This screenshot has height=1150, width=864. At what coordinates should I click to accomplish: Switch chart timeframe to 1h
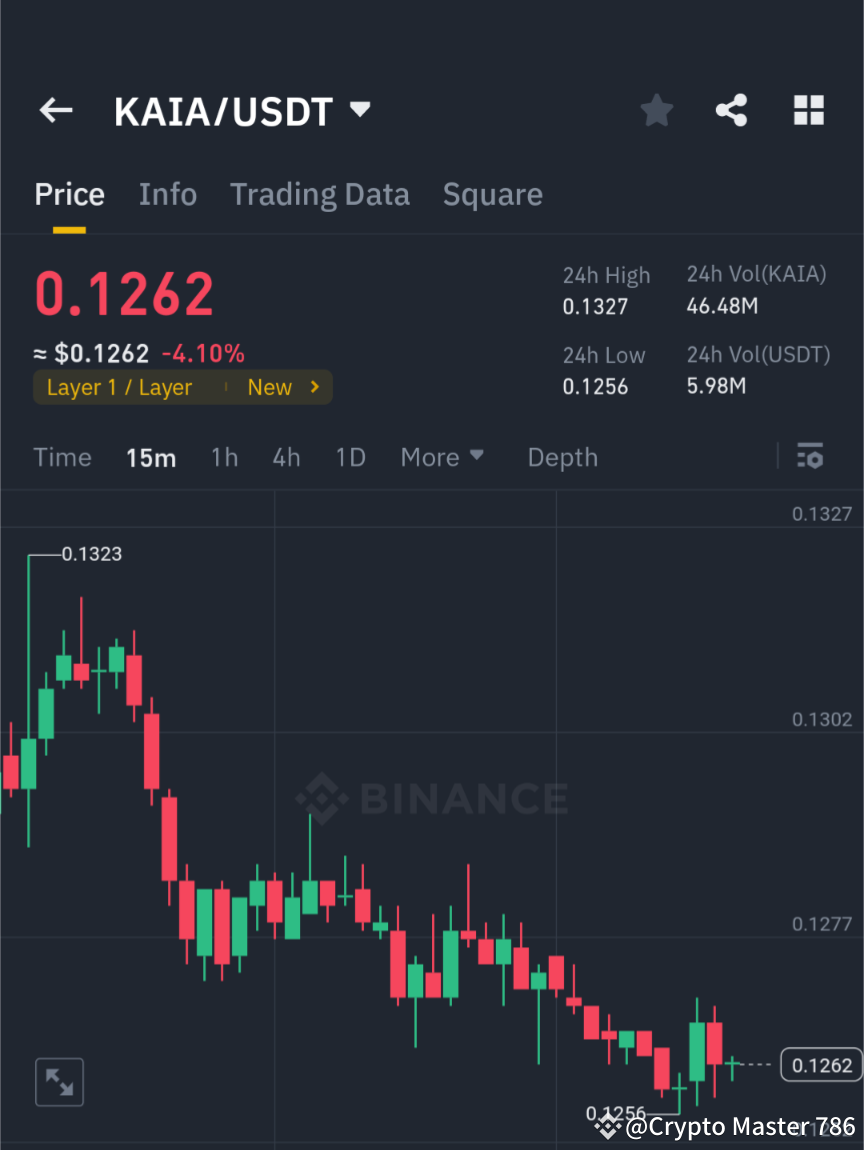coord(224,456)
